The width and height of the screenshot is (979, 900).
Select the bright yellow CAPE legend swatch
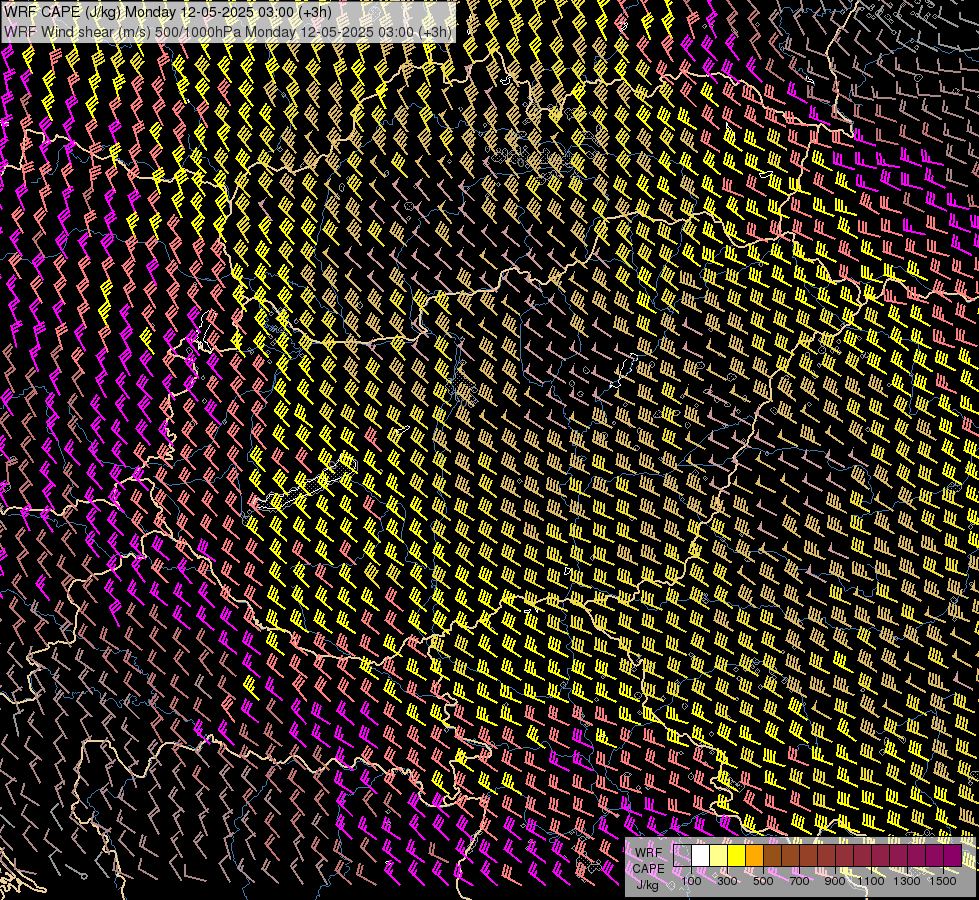(737, 855)
